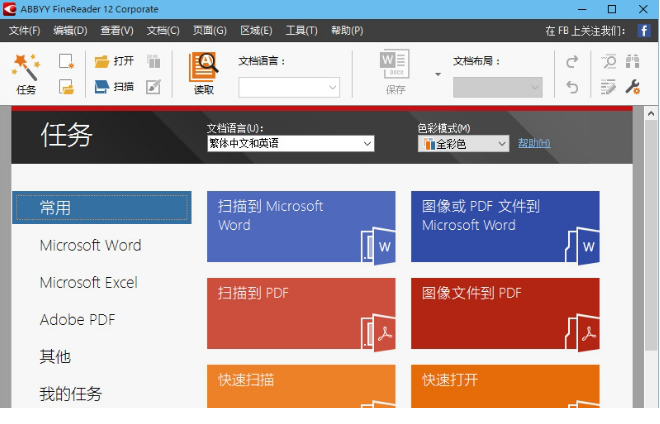The height and width of the screenshot is (424, 660).
Task: Click the binoculars find icon
Action: click(x=632, y=61)
